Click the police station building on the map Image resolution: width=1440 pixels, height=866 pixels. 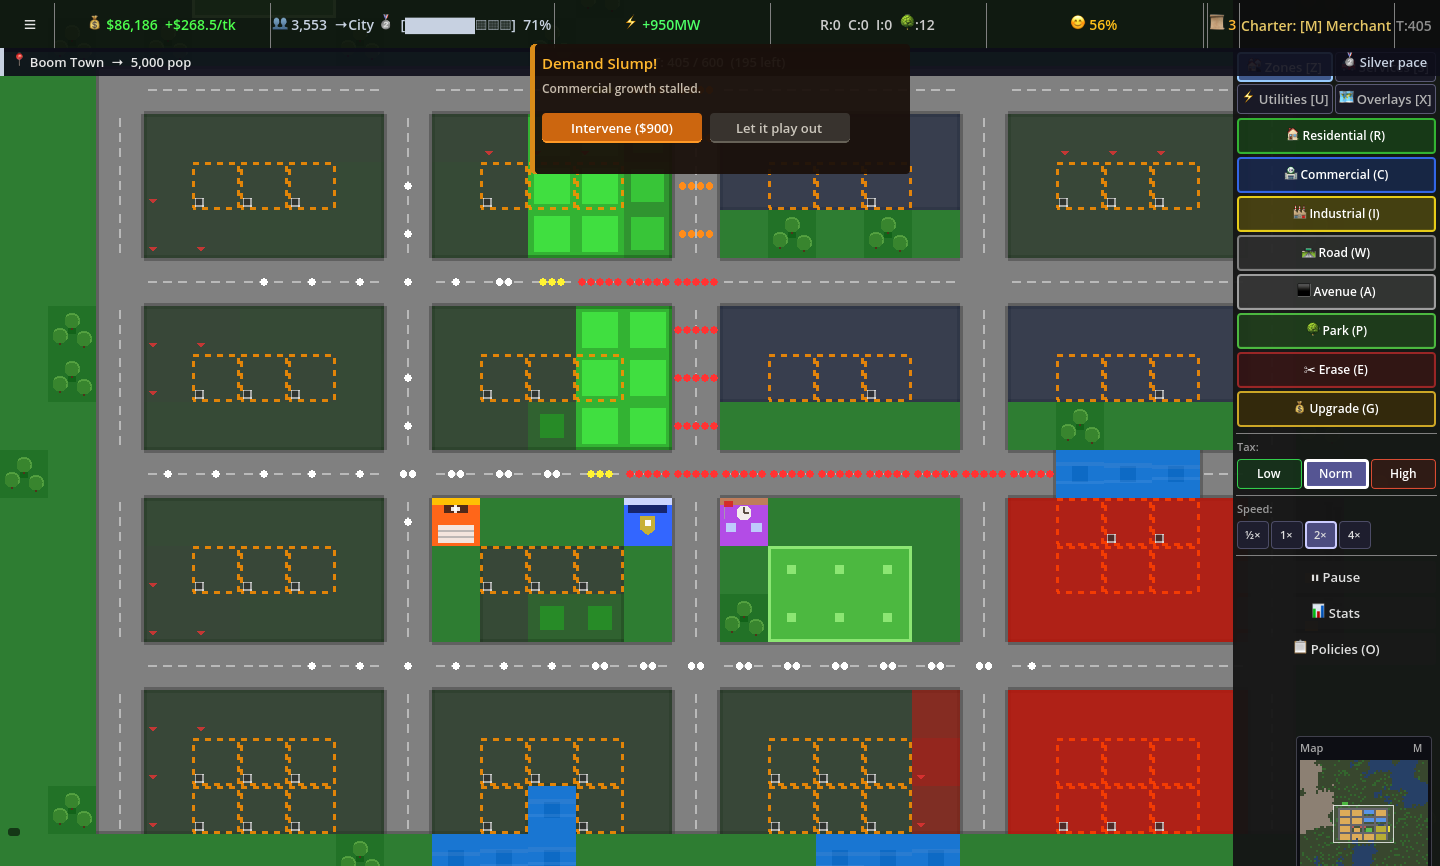tap(648, 522)
